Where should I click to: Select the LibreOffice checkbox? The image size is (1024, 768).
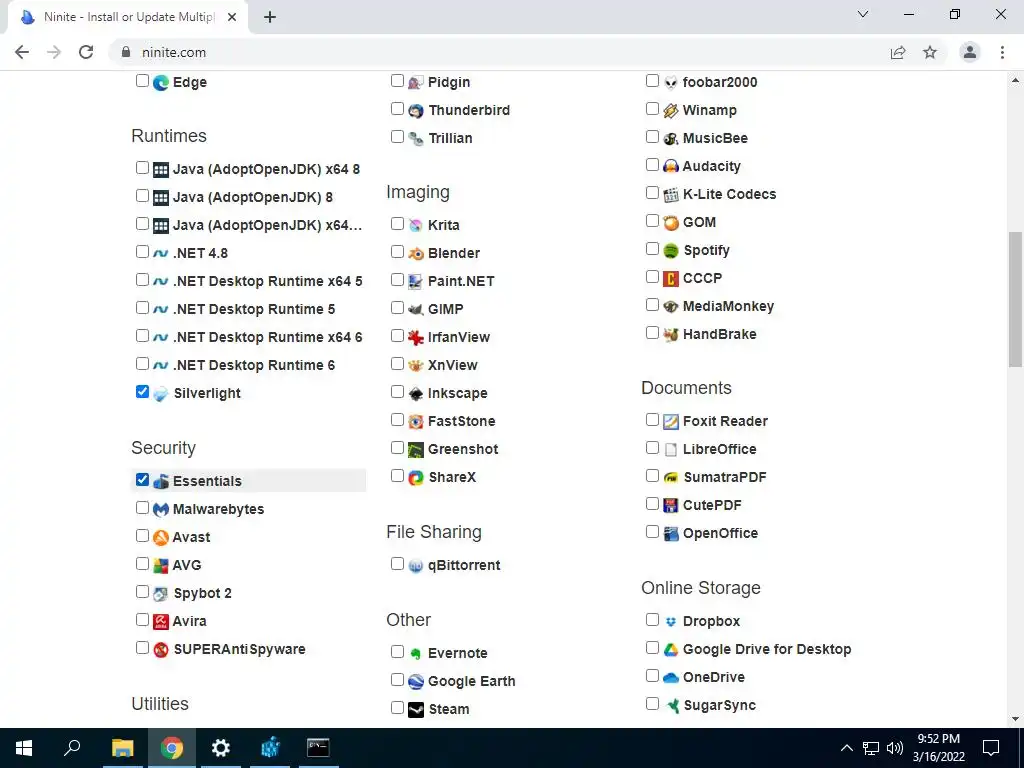click(x=652, y=448)
